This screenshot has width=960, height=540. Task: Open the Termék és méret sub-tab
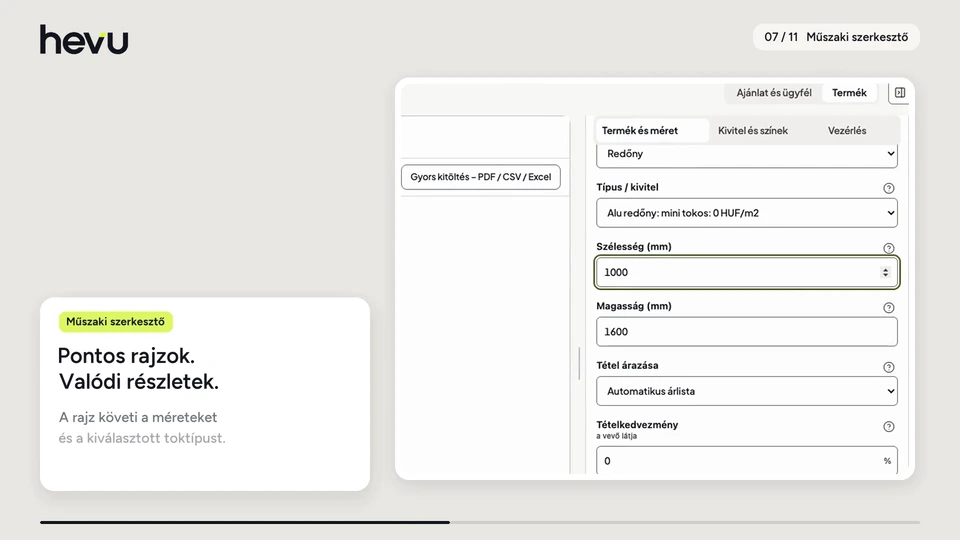tap(651, 130)
